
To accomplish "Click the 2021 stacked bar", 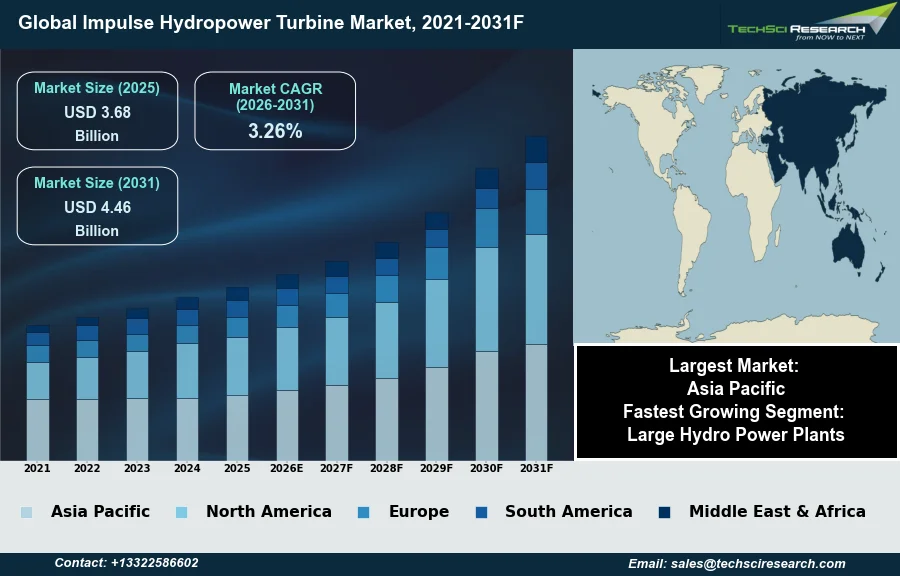I will click(38, 392).
